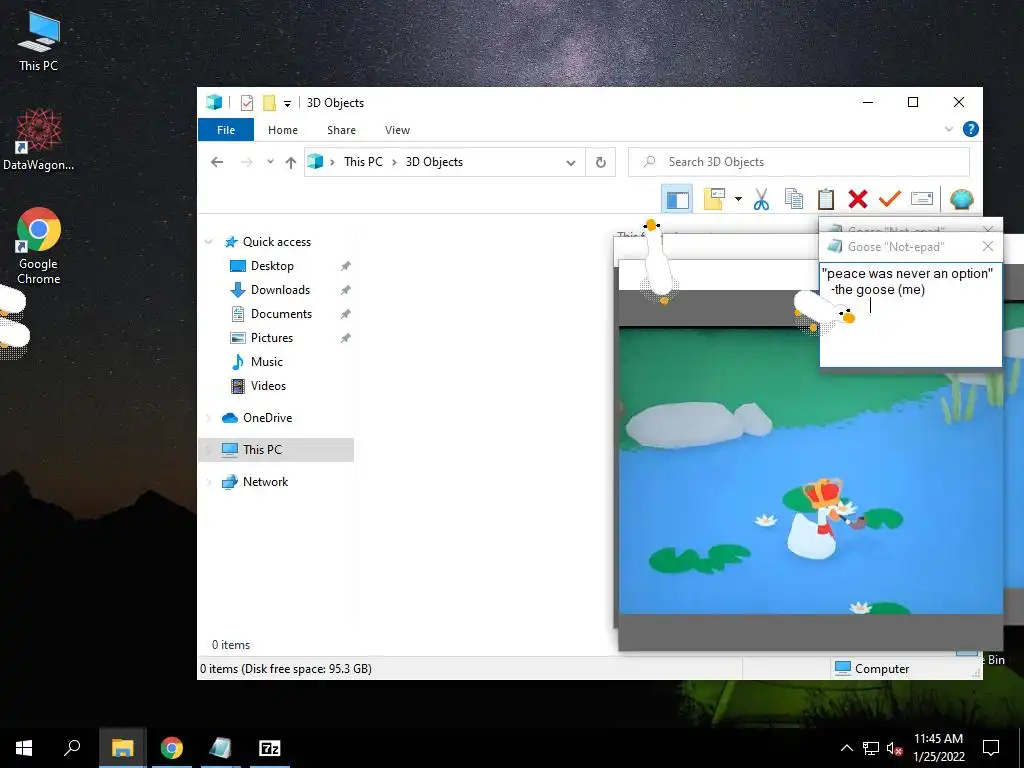The image size is (1024, 768).
Task: Open dropdown arrow next to folder options icon
Action: click(738, 199)
